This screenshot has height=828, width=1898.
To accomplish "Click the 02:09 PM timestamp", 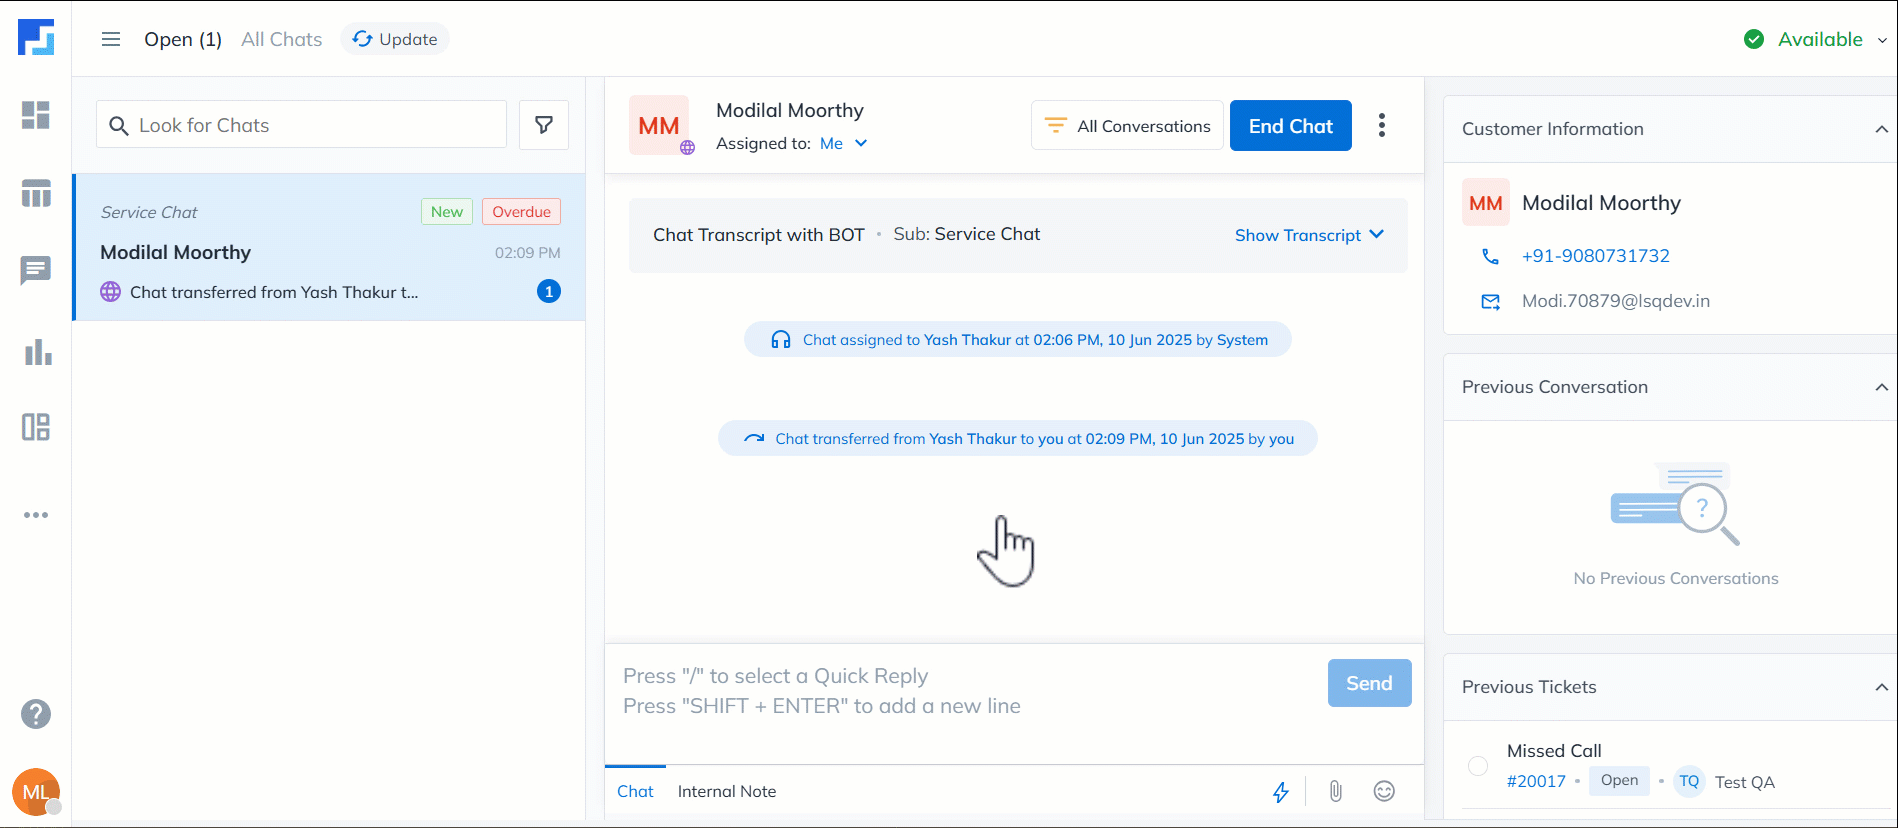I will tap(528, 253).
